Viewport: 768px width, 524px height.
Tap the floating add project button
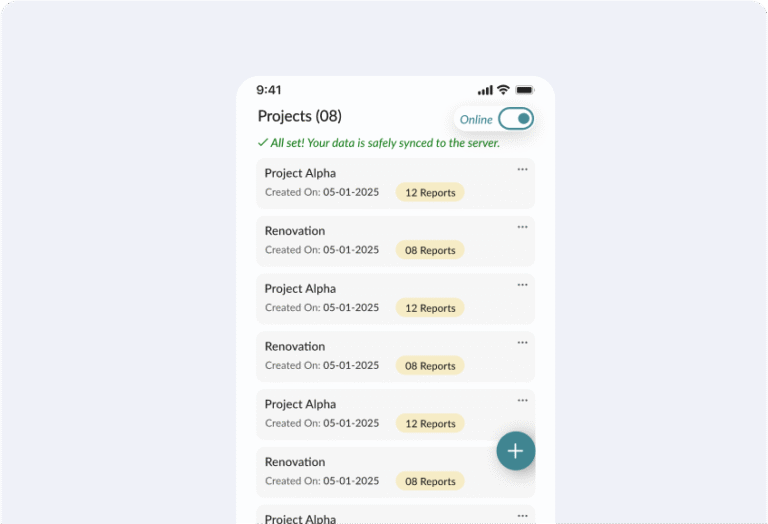click(515, 451)
